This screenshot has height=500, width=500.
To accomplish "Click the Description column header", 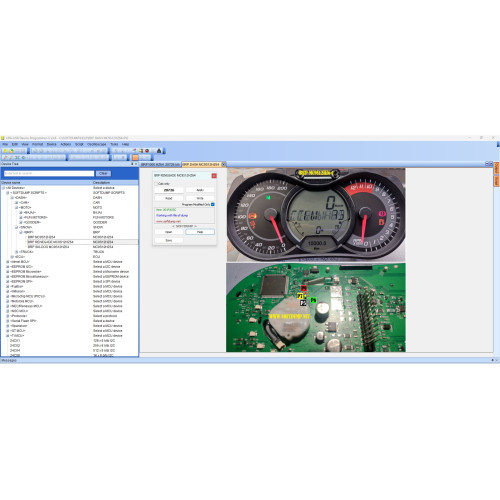I will point(115,183).
